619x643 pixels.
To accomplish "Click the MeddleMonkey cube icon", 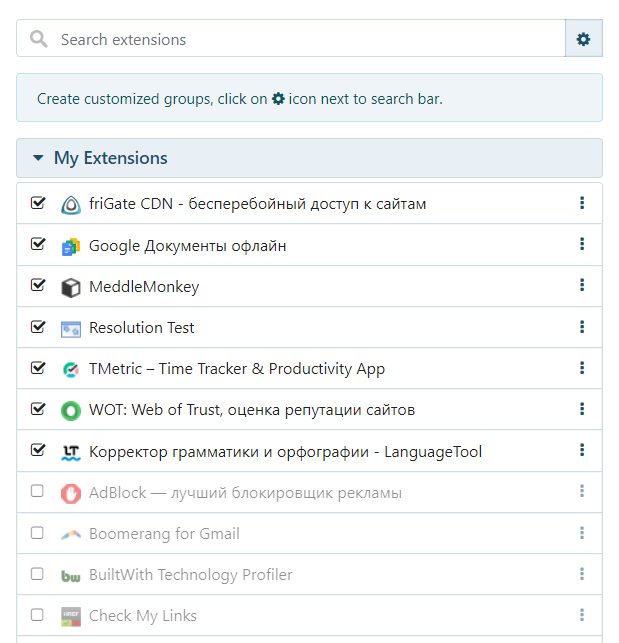I will tap(71, 287).
